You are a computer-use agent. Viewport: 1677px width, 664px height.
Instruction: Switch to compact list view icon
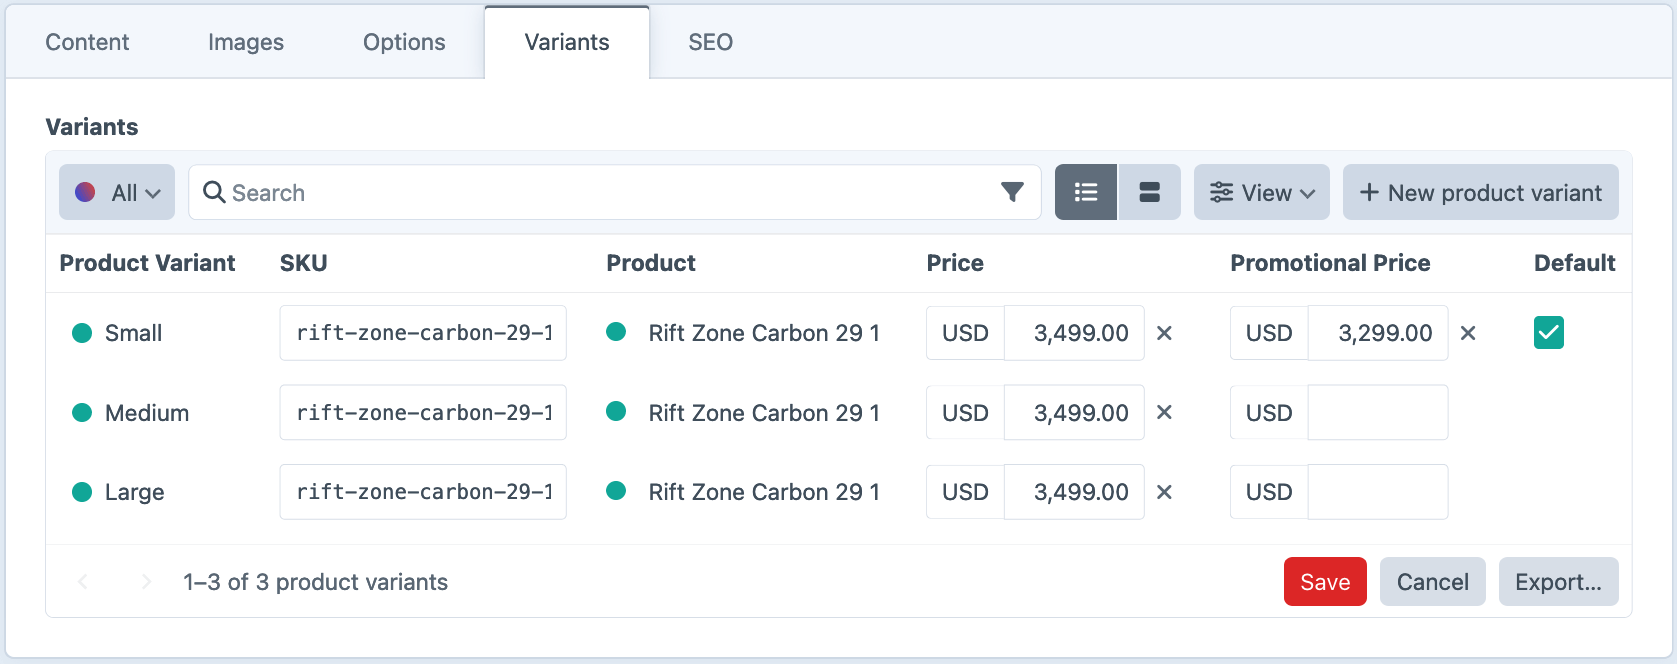pos(1085,192)
